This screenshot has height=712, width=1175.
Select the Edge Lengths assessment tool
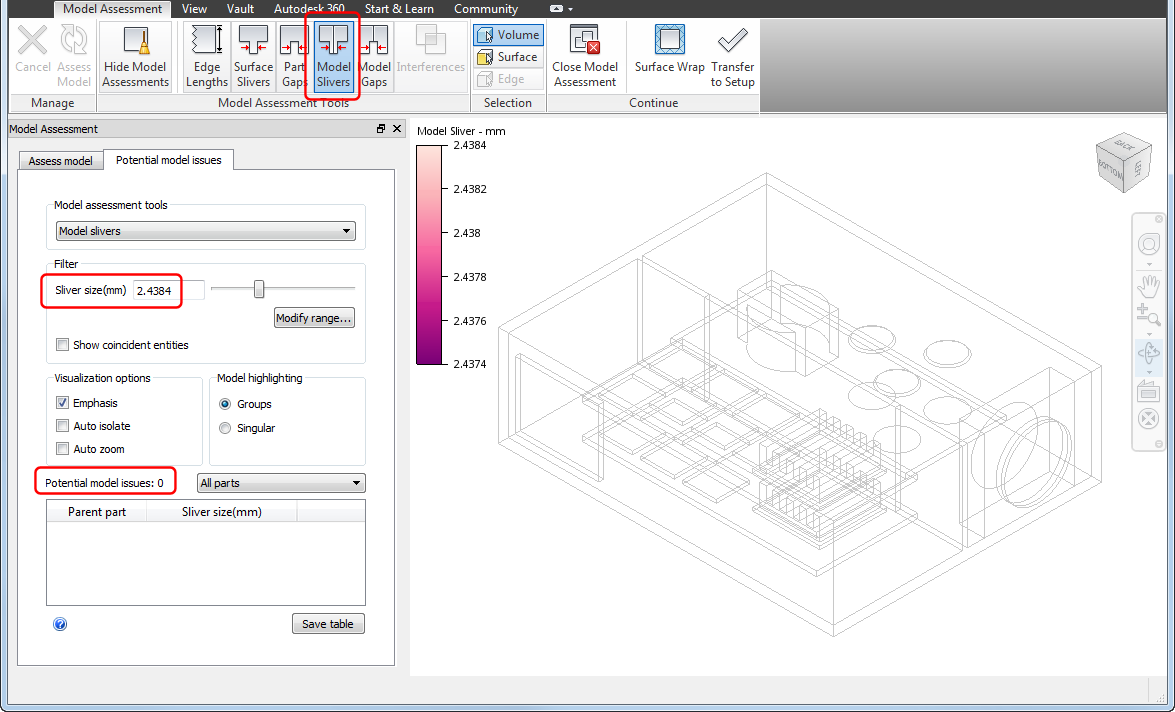[x=207, y=55]
